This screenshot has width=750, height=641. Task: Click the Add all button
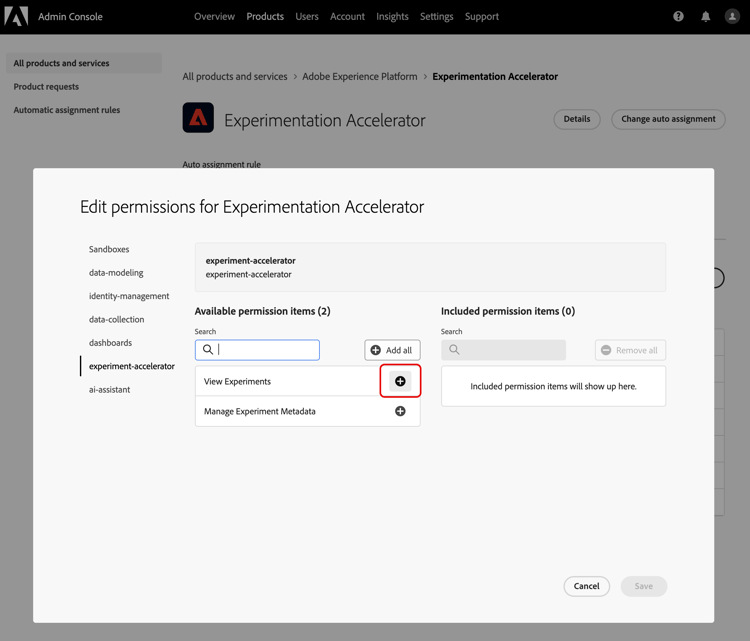click(x=392, y=350)
